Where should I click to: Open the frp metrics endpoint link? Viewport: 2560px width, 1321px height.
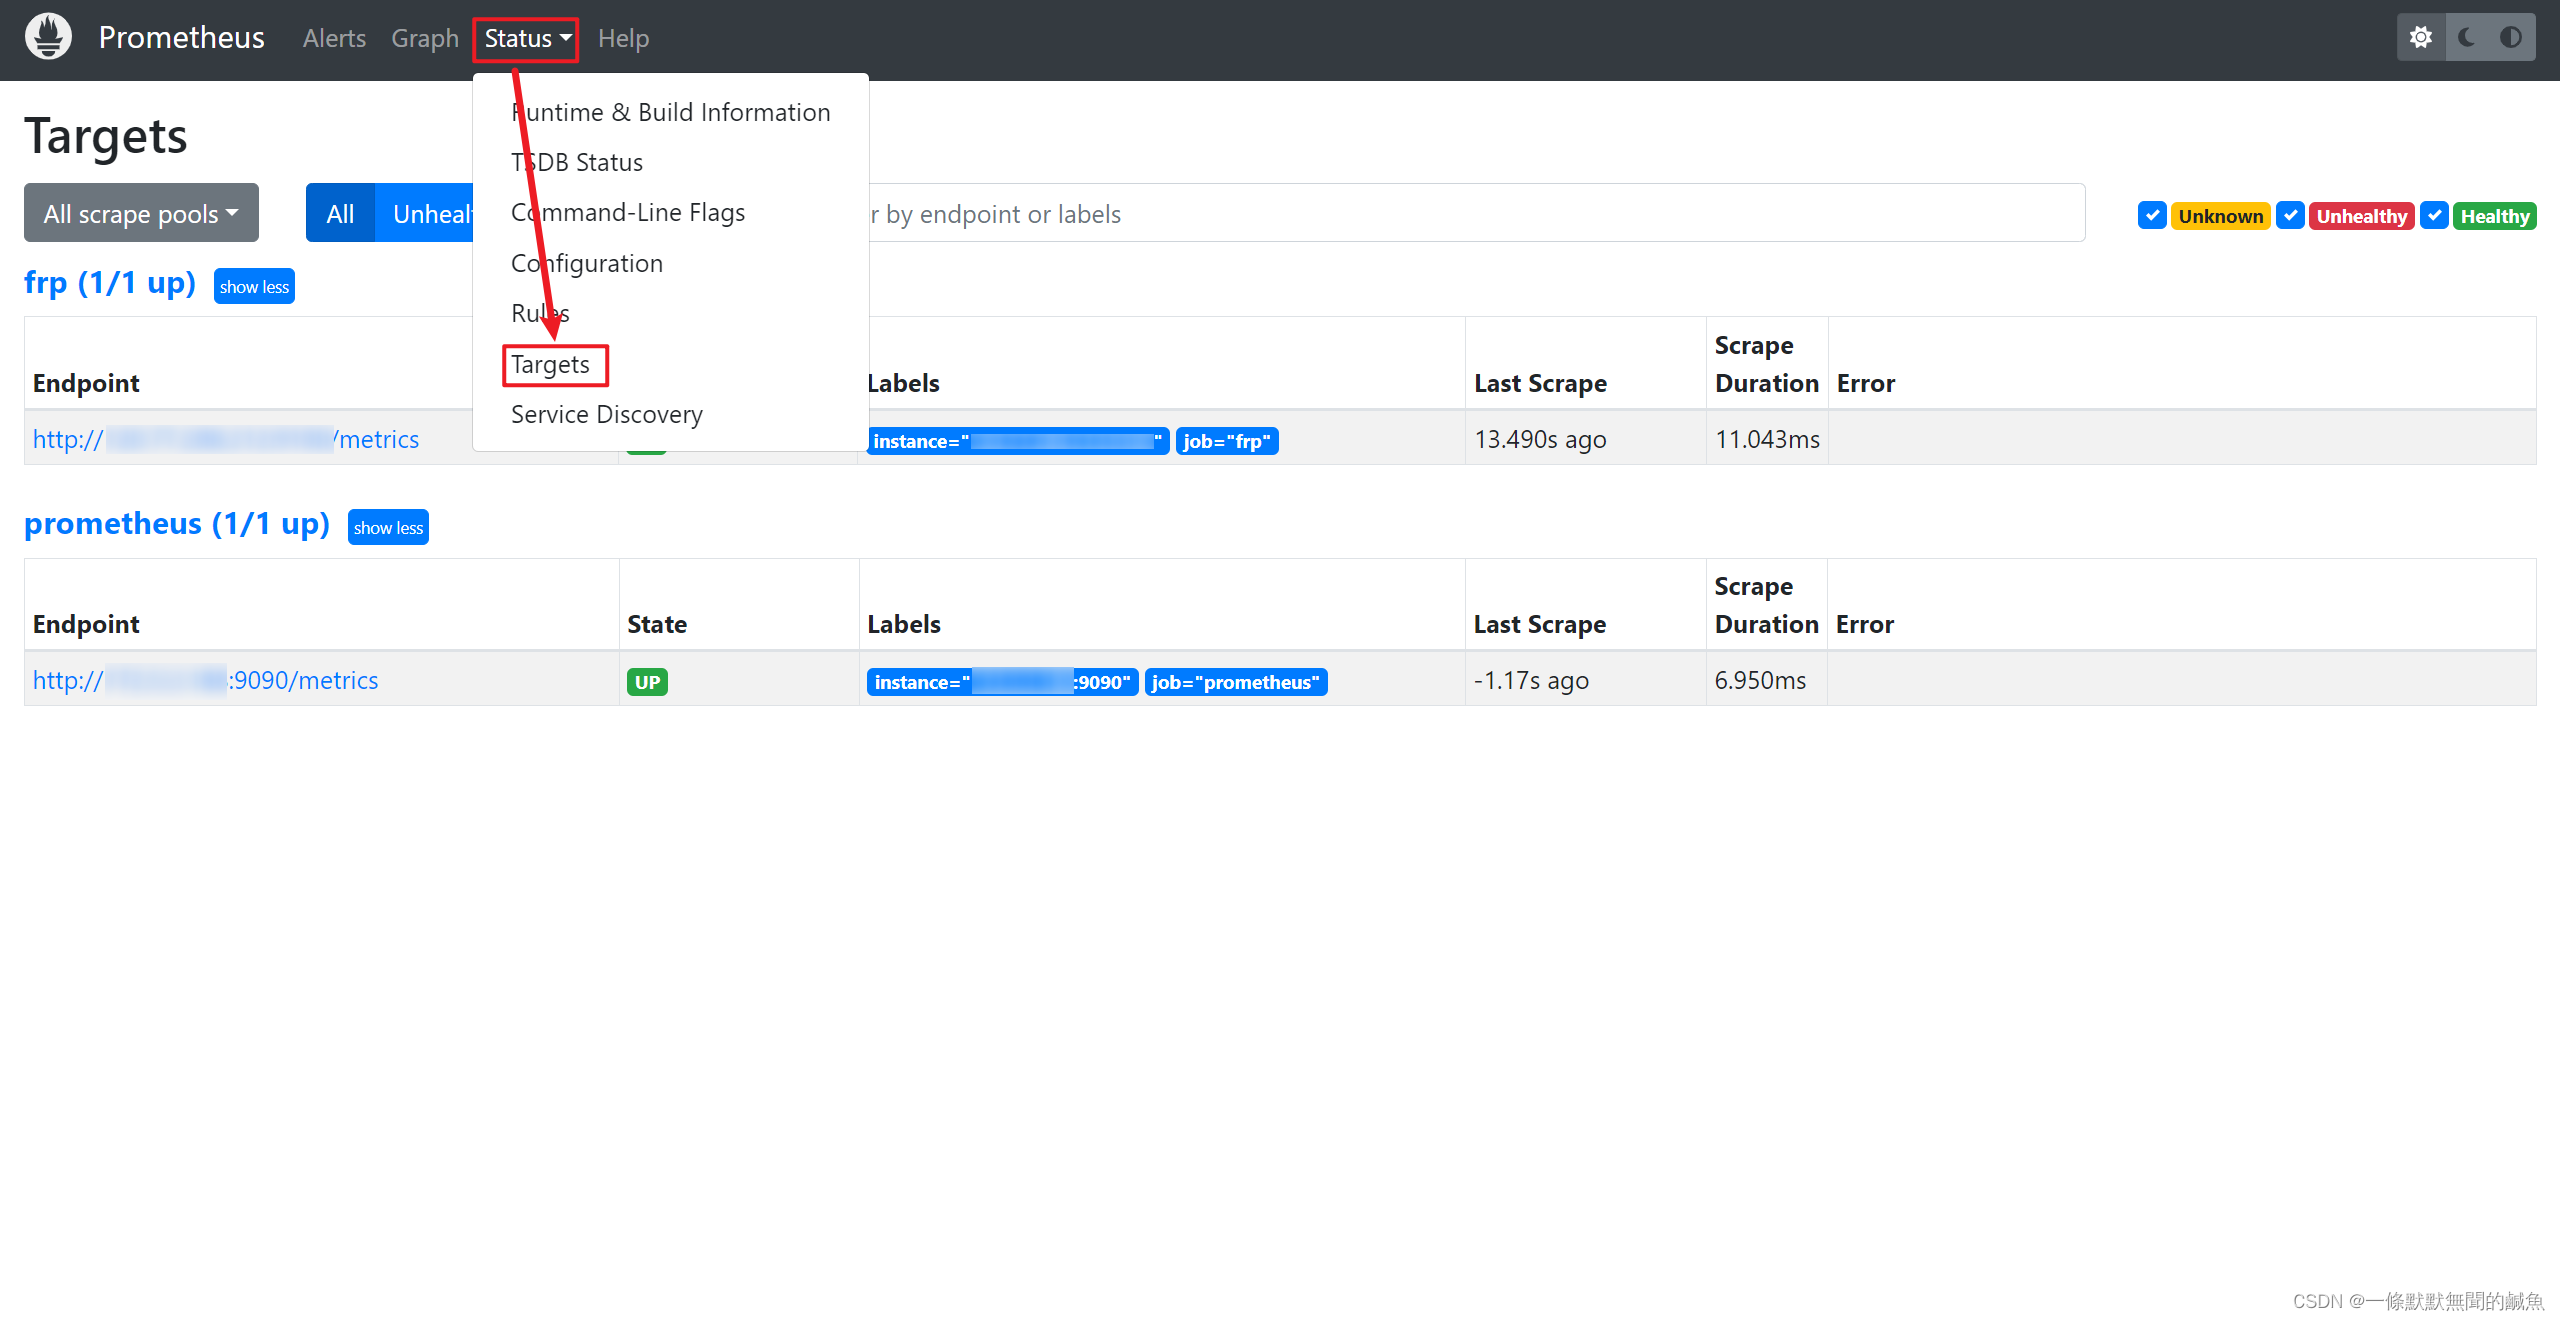pos(226,439)
